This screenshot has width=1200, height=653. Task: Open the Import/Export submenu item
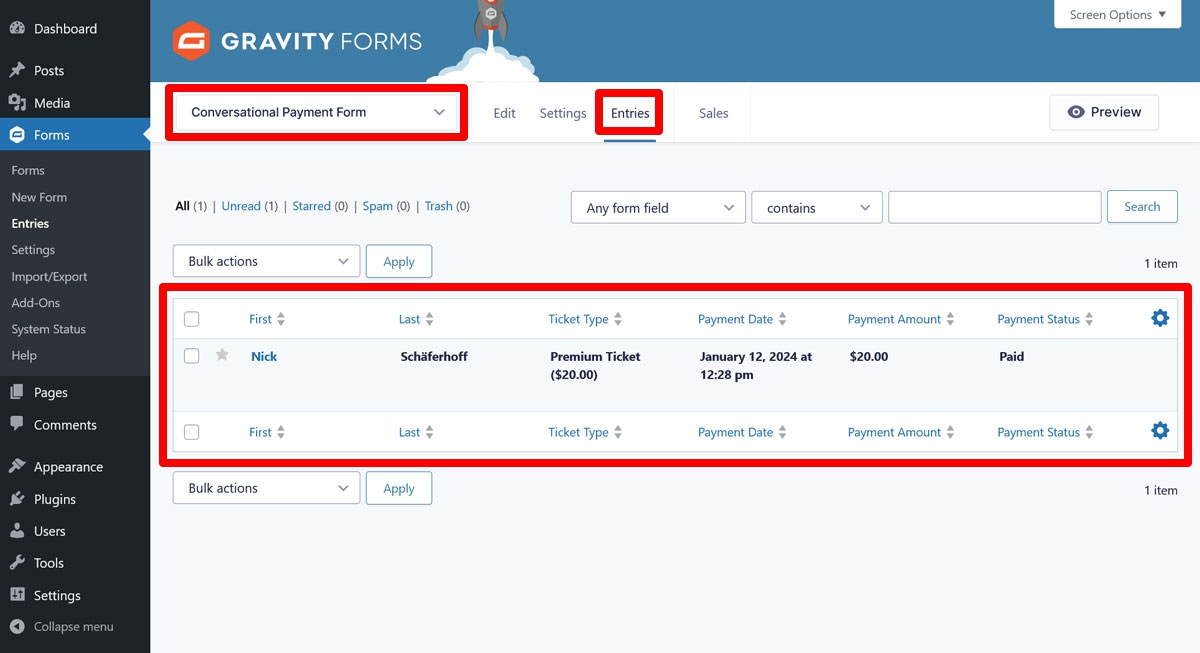pyautogui.click(x=49, y=276)
